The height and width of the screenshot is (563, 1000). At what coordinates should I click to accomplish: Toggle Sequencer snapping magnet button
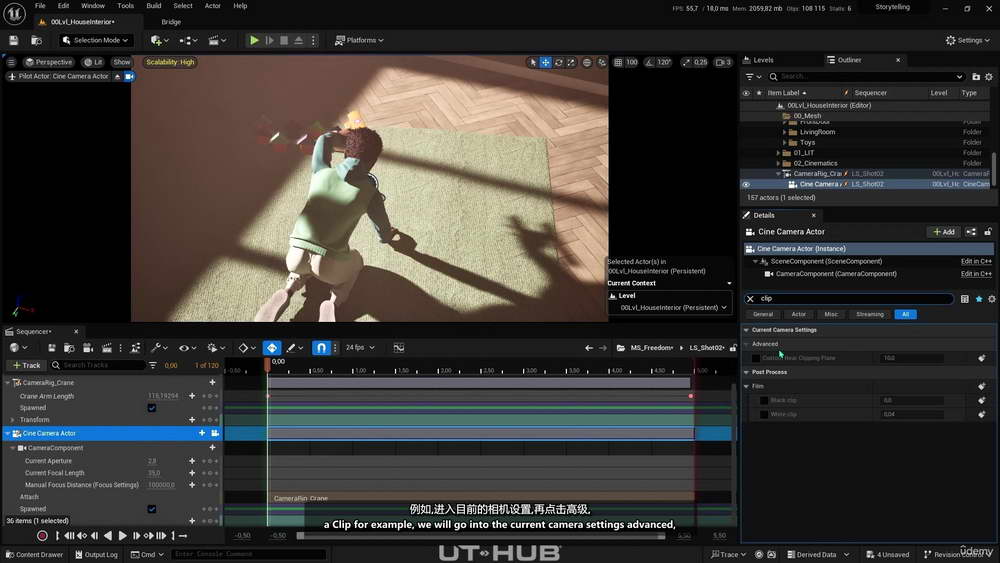321,348
